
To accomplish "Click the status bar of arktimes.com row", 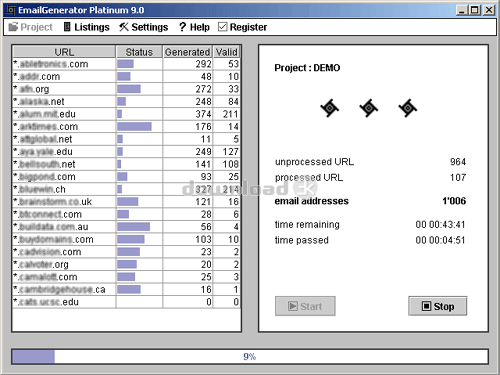I will pos(134,127).
